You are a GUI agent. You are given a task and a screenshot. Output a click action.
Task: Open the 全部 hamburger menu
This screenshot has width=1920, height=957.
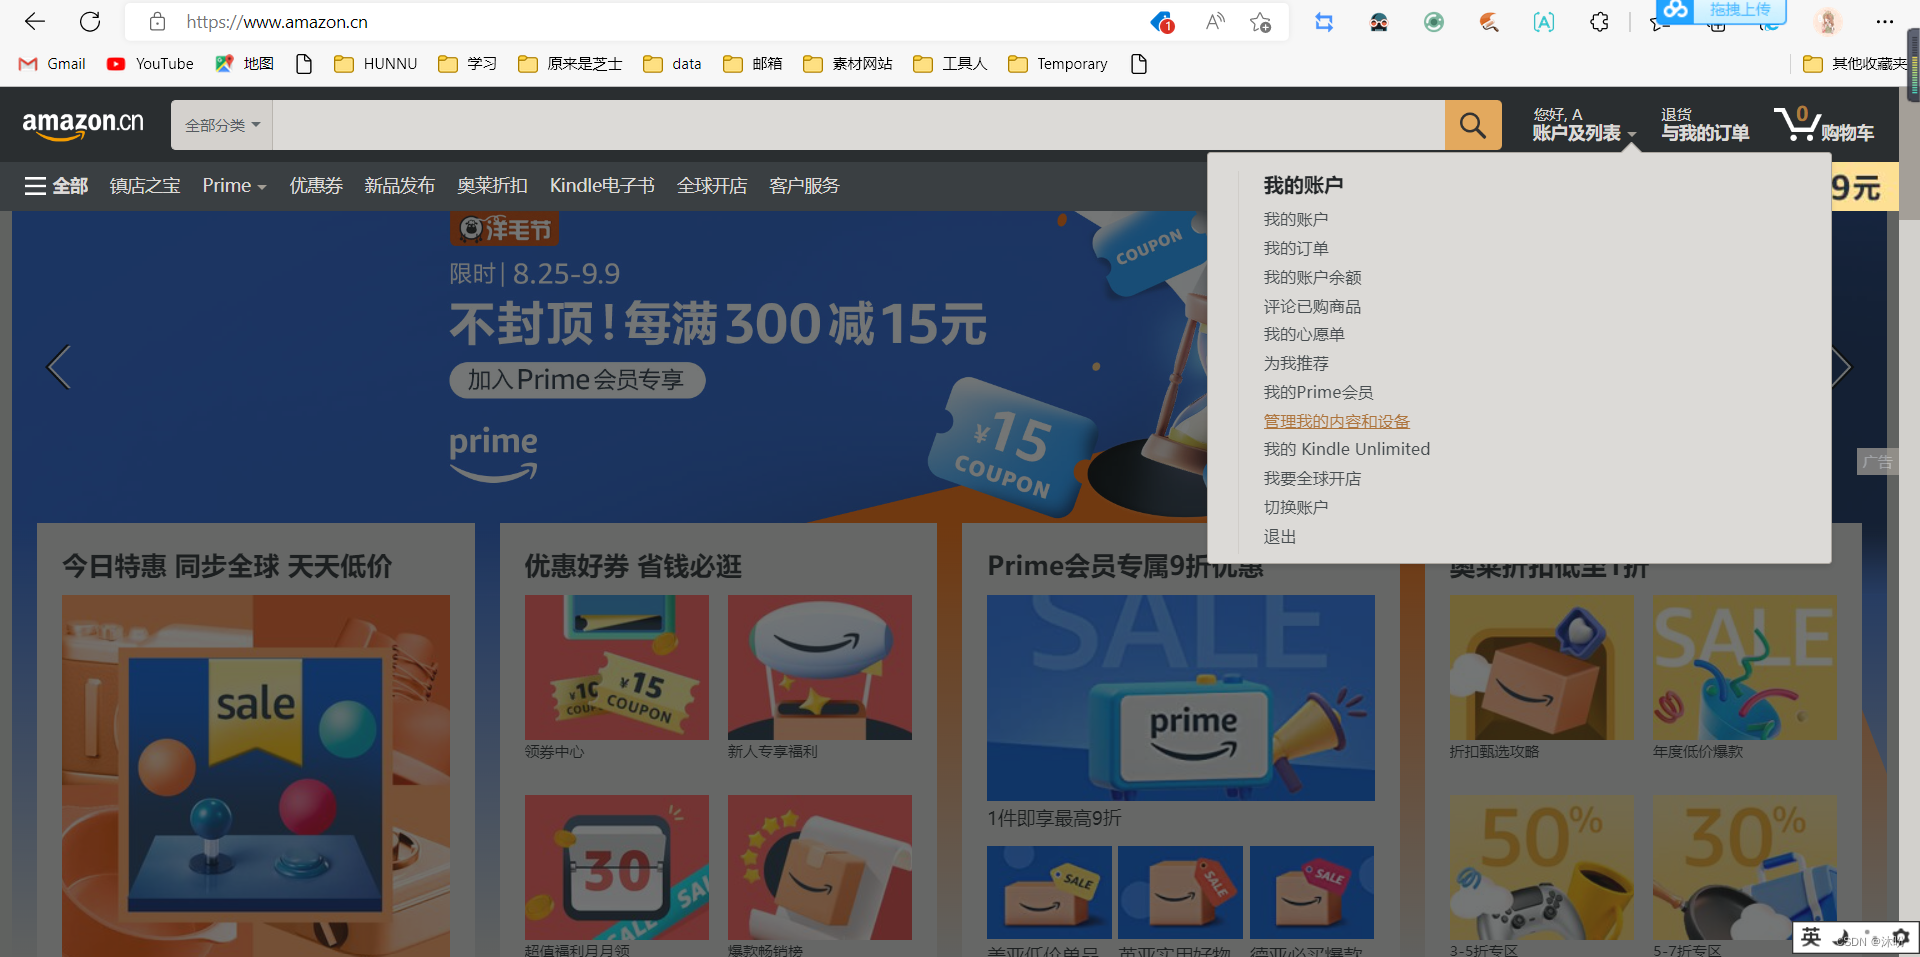point(56,186)
